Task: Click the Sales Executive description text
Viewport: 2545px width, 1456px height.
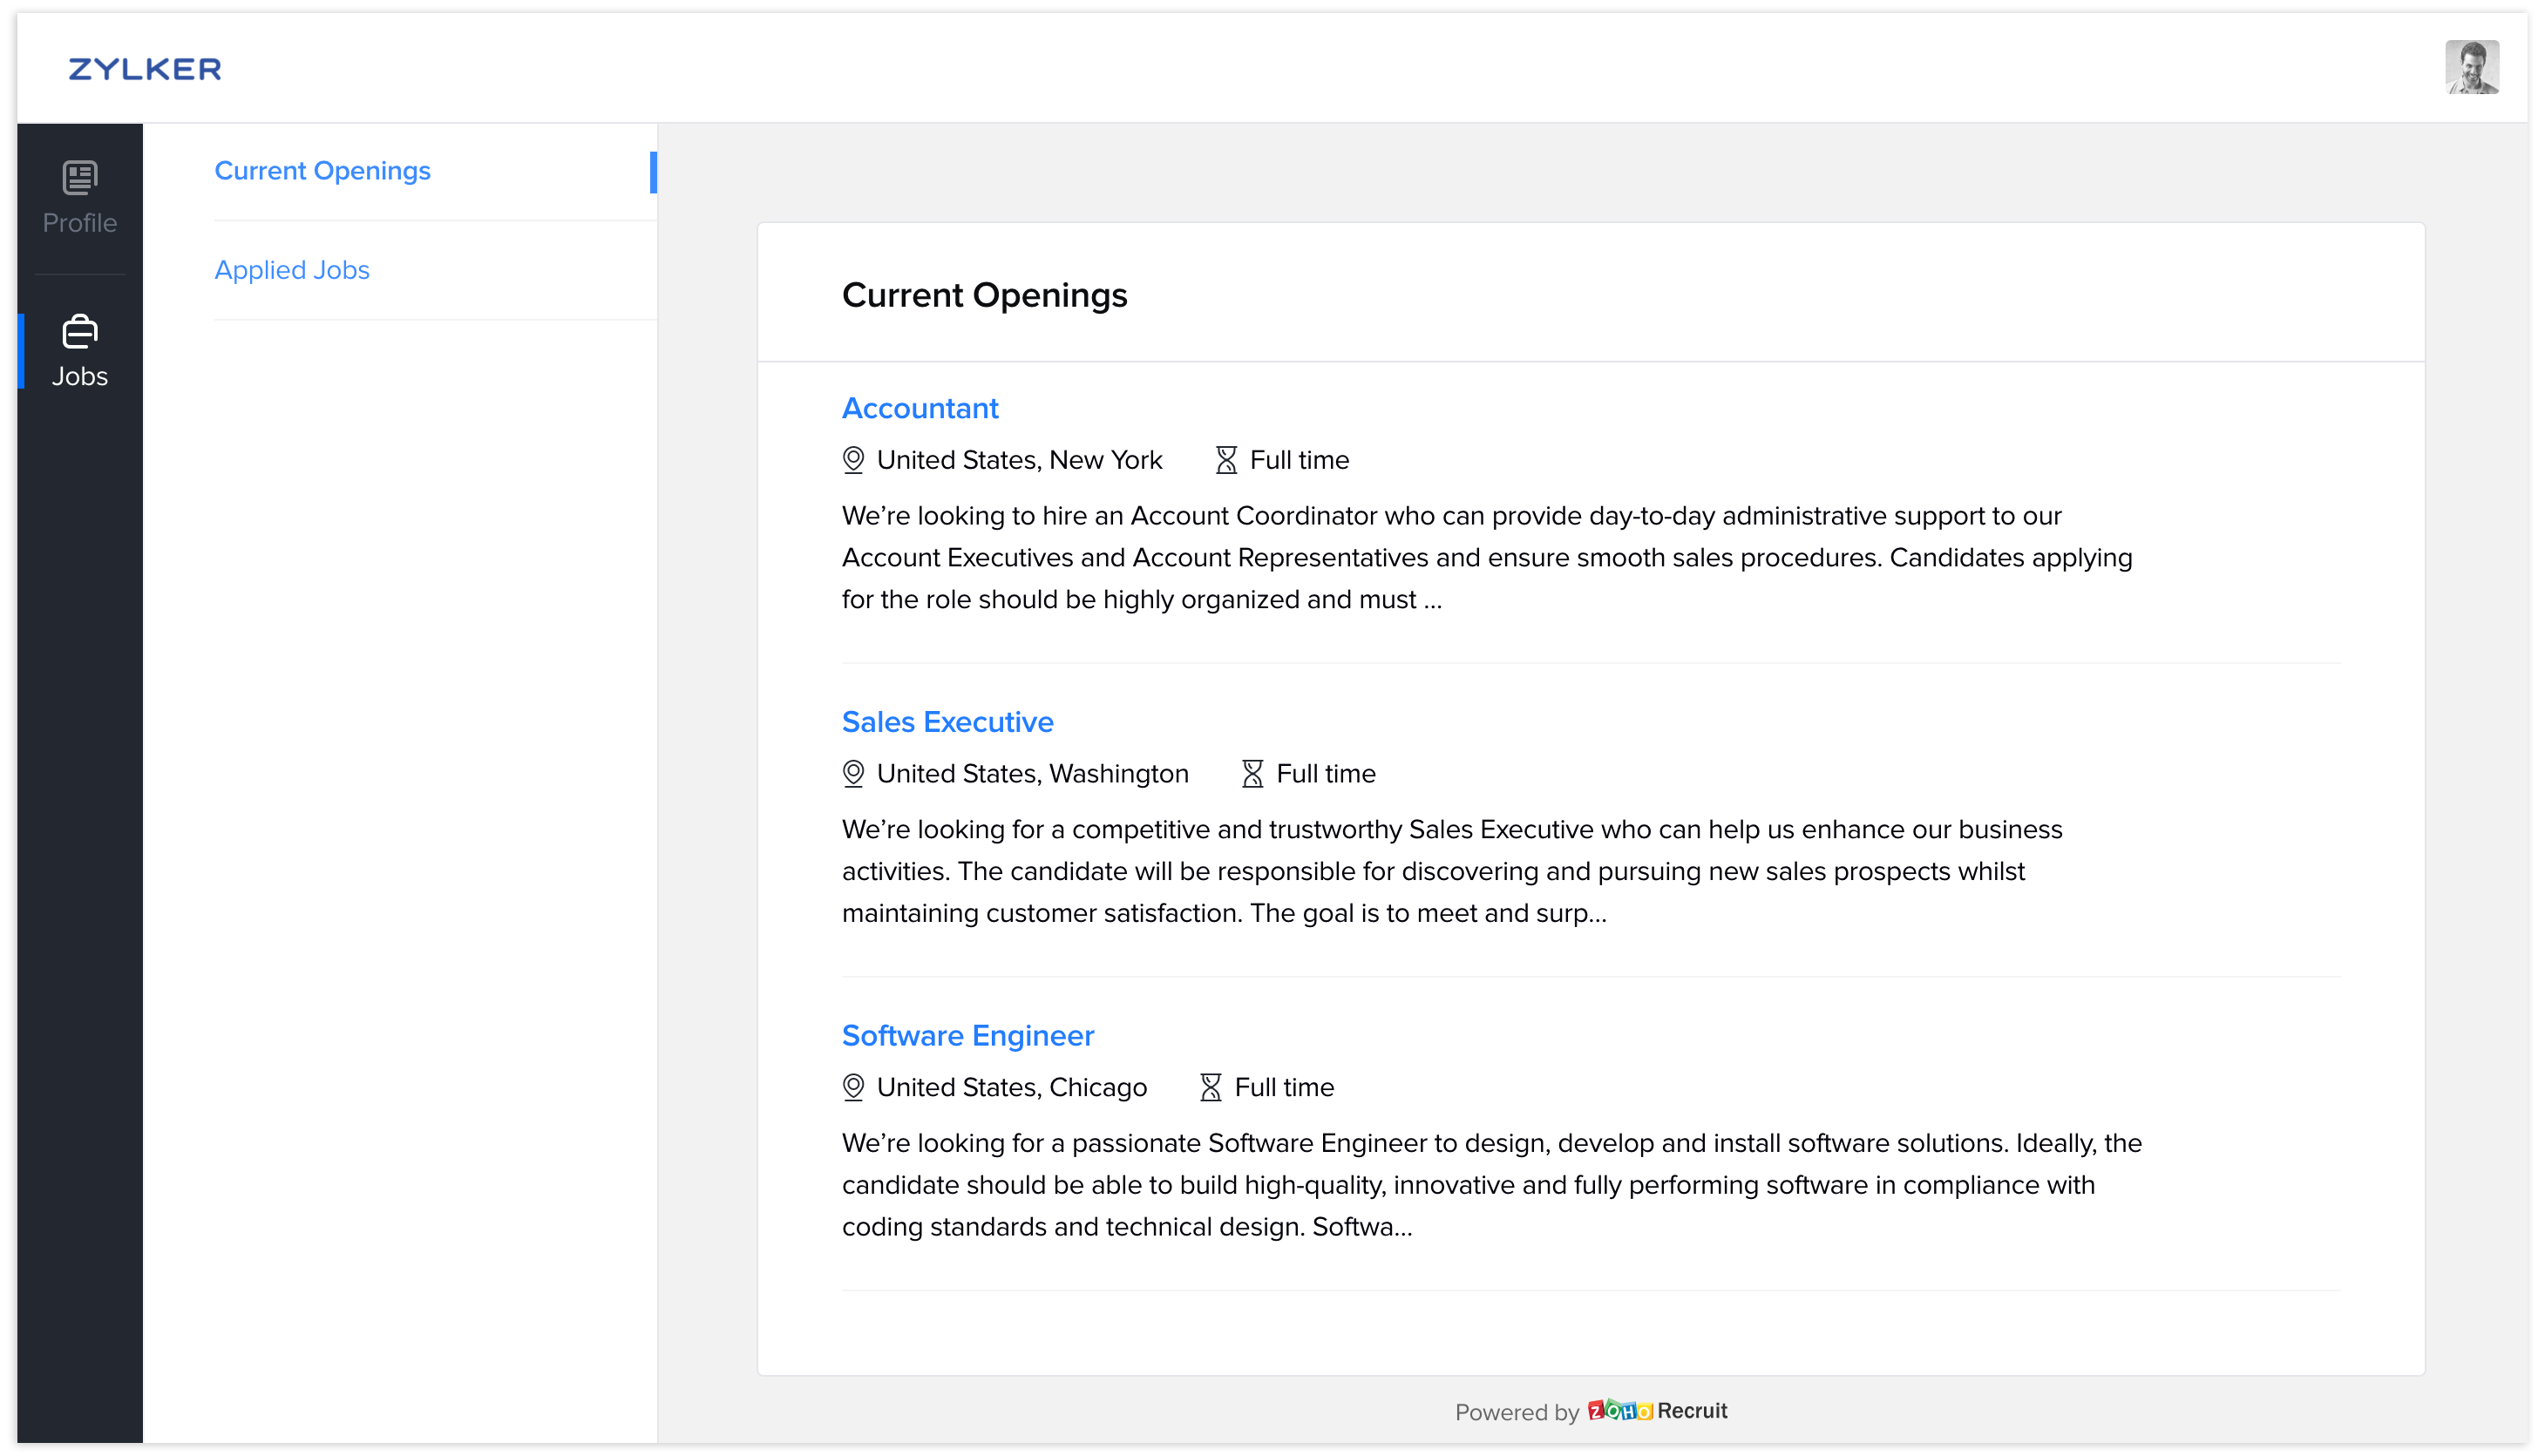Action: click(1450, 871)
